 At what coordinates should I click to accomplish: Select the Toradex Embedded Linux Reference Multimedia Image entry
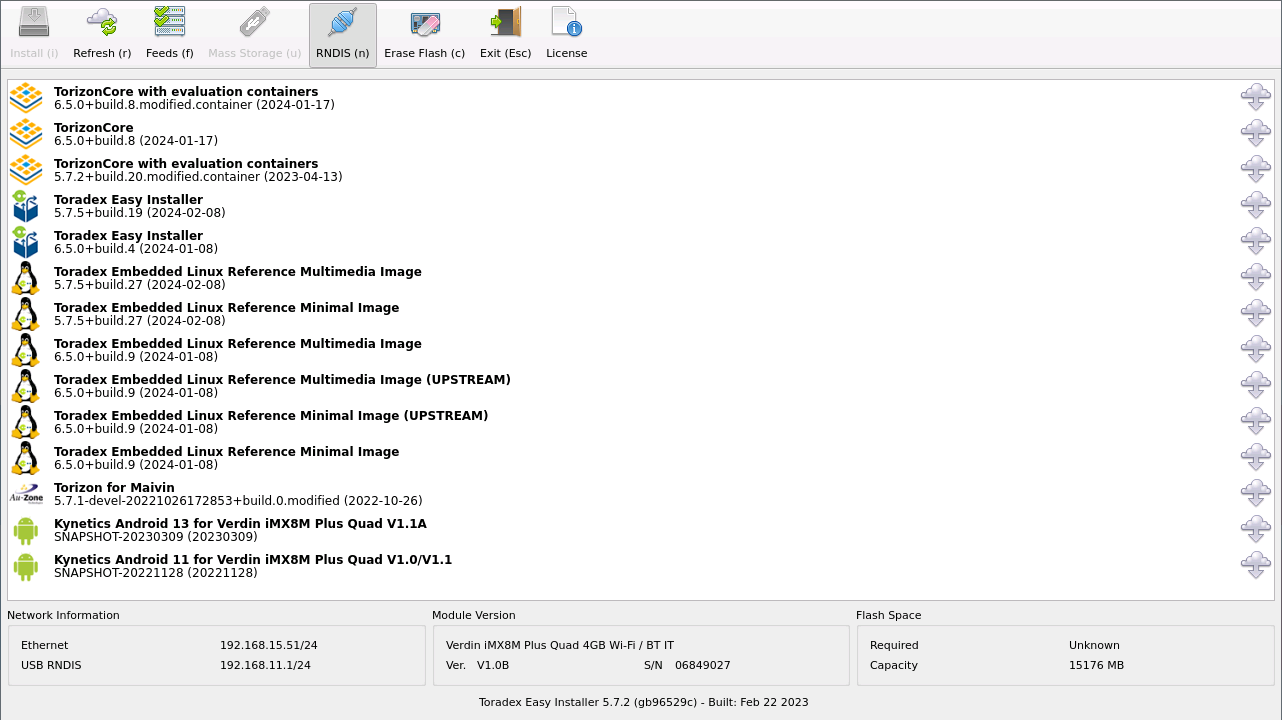pyautogui.click(x=237, y=277)
